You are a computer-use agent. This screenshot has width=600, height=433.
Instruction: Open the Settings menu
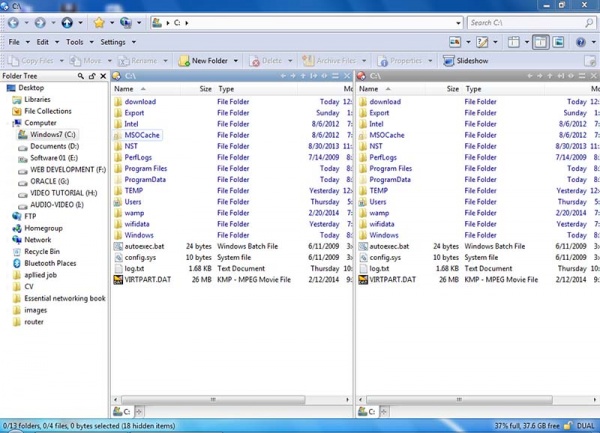[113, 42]
